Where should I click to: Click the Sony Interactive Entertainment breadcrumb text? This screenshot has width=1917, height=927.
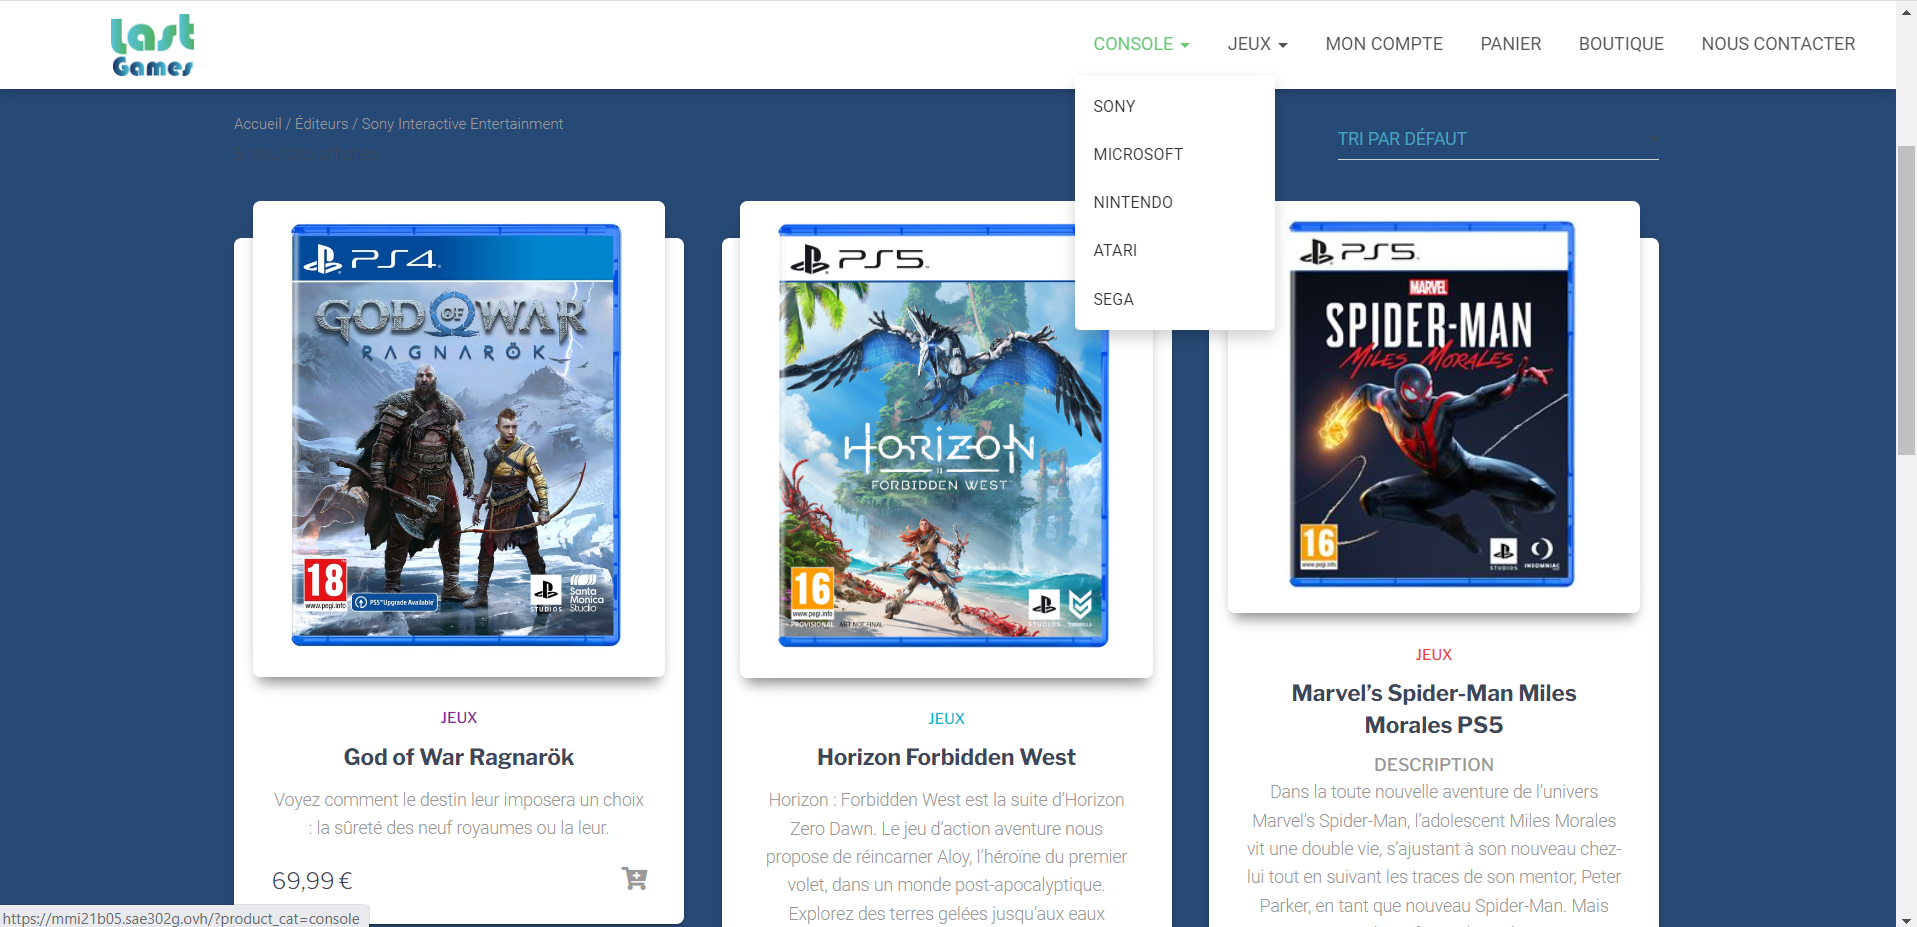tap(462, 124)
